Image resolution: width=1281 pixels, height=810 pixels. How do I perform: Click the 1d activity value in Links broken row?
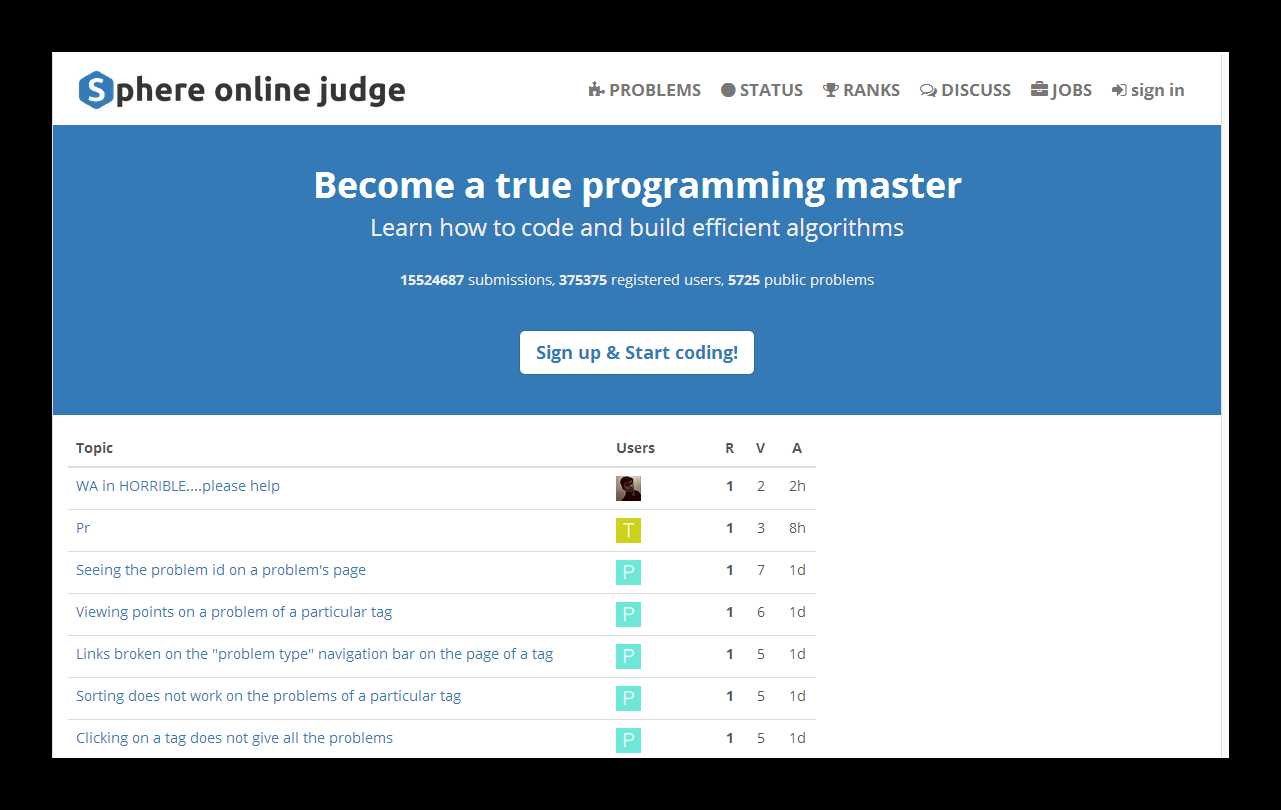pyautogui.click(x=797, y=654)
